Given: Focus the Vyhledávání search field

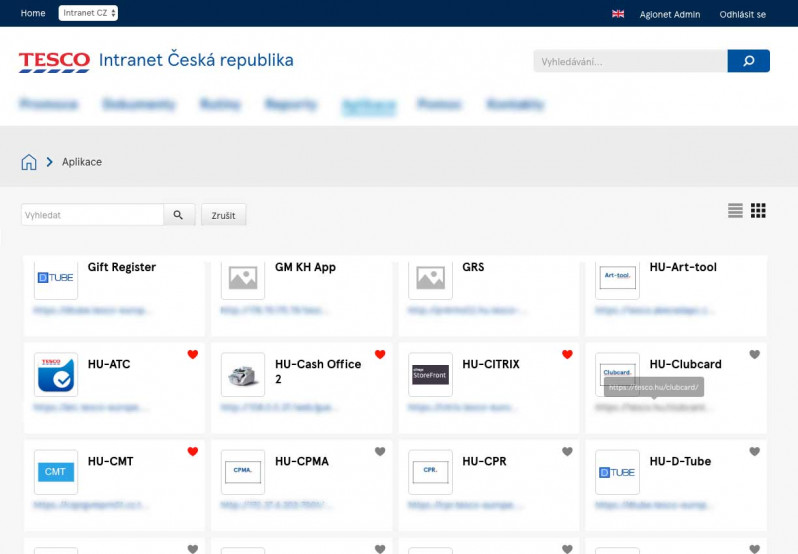Looking at the screenshot, I should tap(631, 61).
